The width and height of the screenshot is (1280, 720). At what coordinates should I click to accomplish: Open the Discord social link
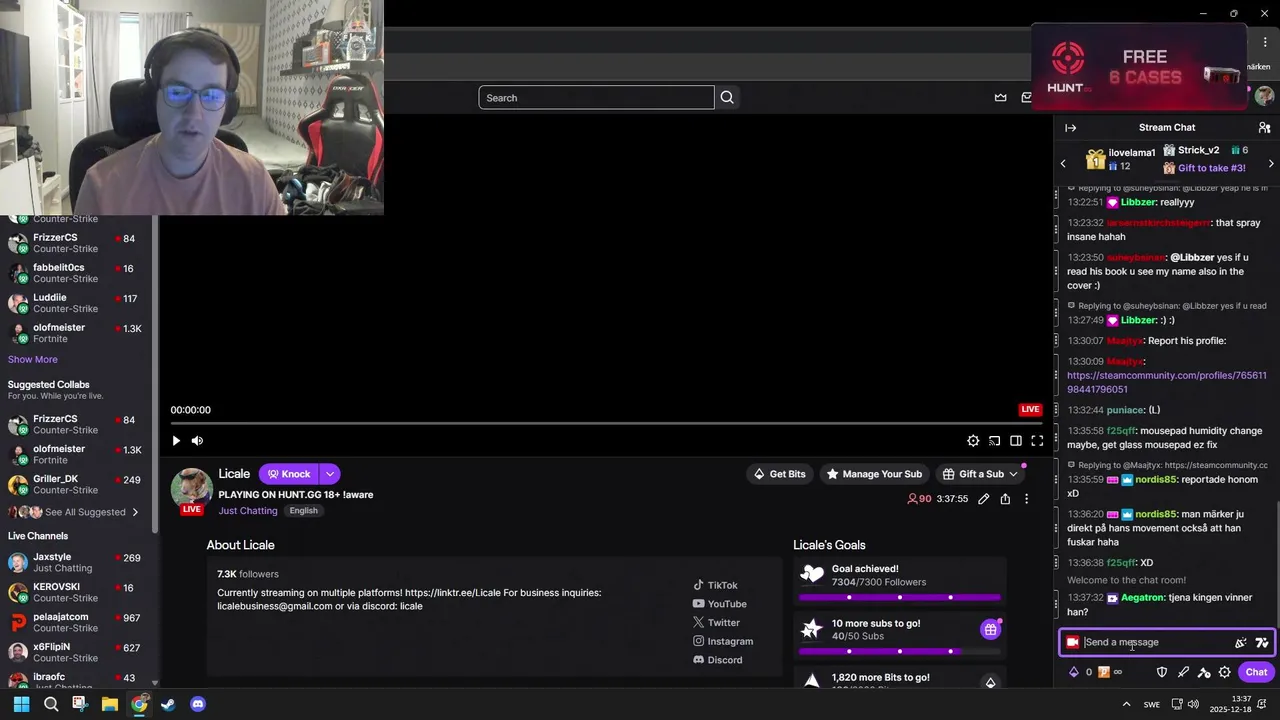click(717, 660)
